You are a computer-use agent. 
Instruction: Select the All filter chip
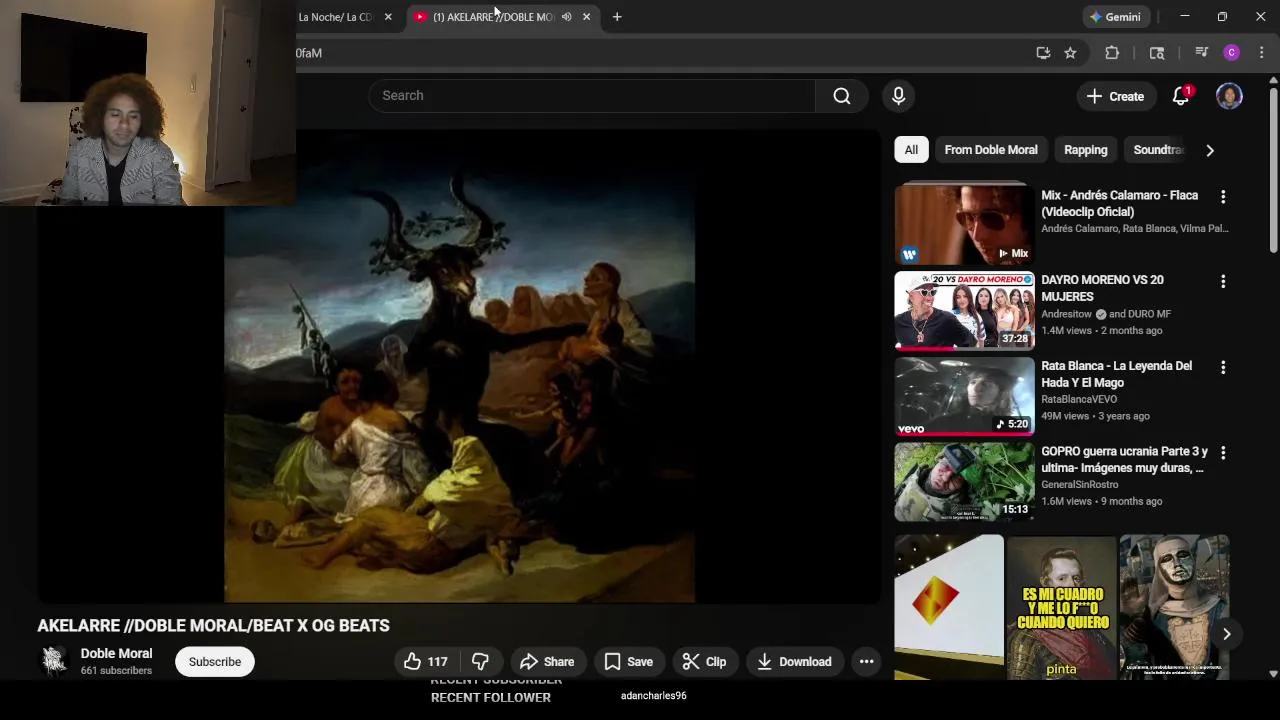pos(911,150)
